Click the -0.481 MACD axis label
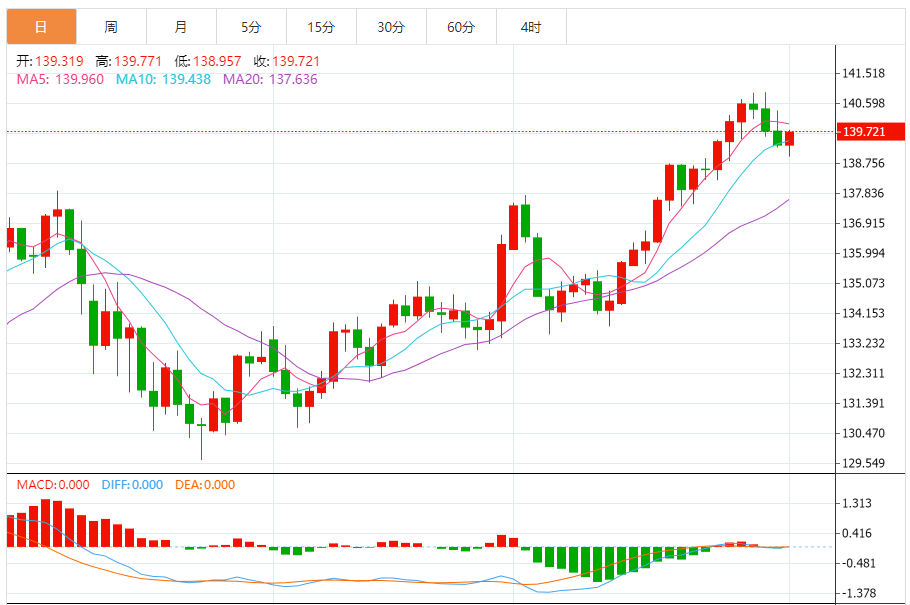 click(x=858, y=563)
